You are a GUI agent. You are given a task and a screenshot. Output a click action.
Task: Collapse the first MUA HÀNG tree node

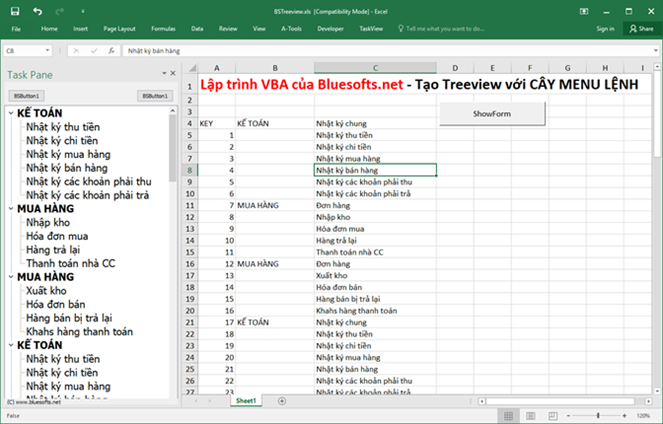click(11, 208)
